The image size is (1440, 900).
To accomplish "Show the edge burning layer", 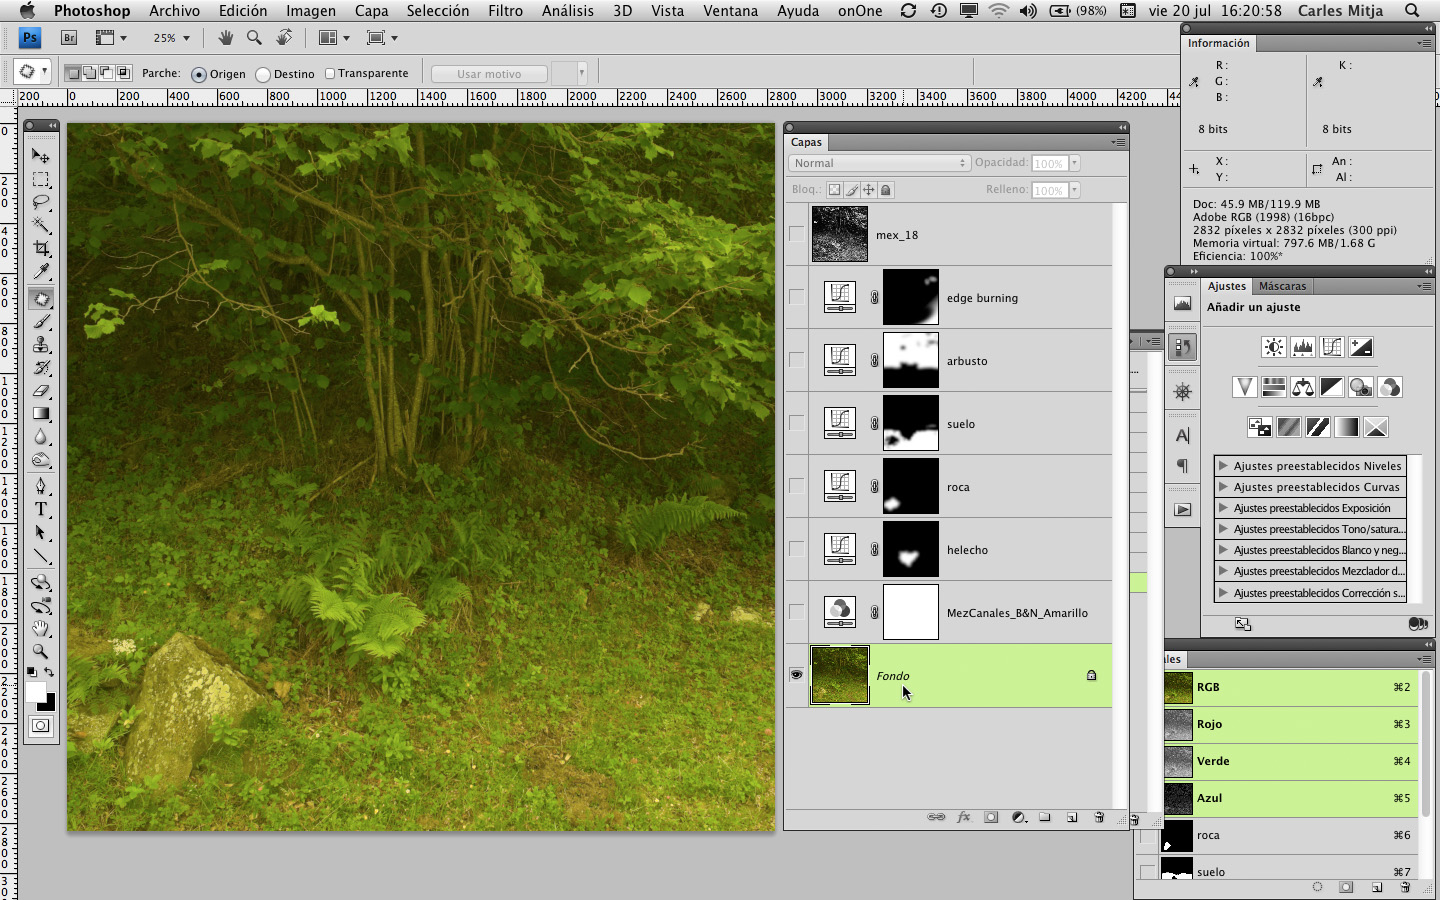I will pyautogui.click(x=796, y=297).
